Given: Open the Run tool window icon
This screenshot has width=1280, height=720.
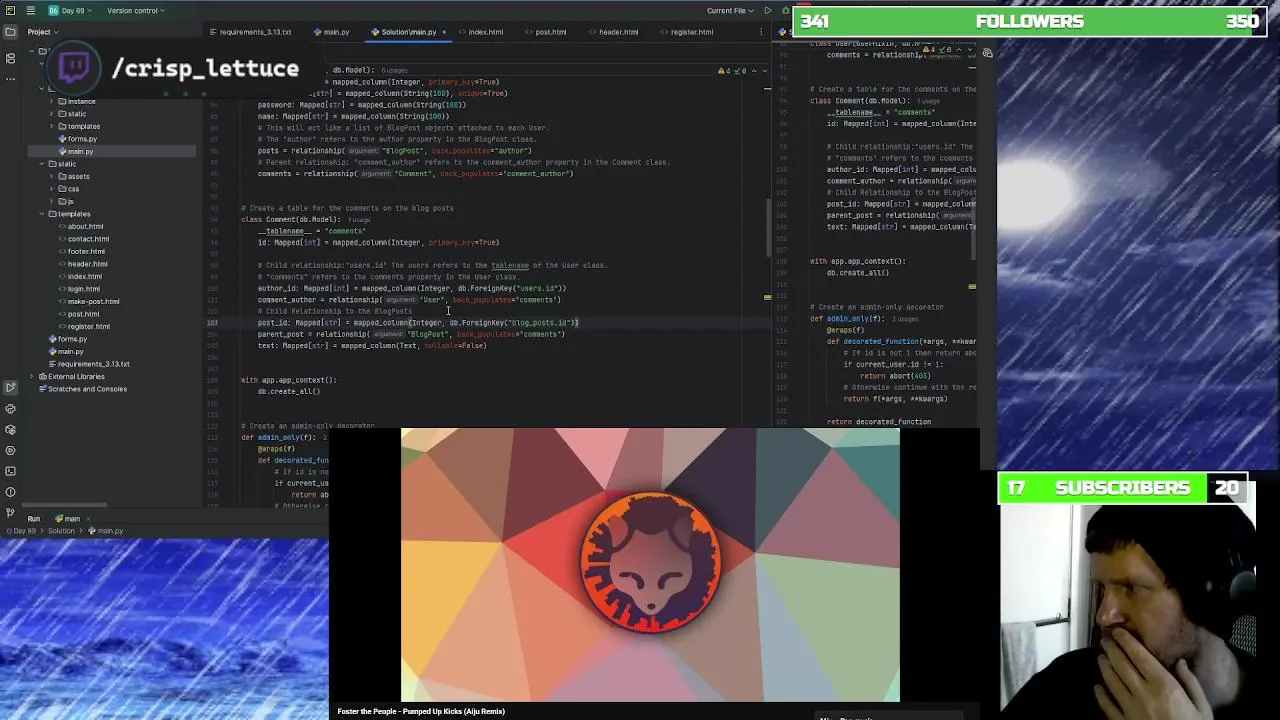Looking at the screenshot, I should tap(10, 387).
